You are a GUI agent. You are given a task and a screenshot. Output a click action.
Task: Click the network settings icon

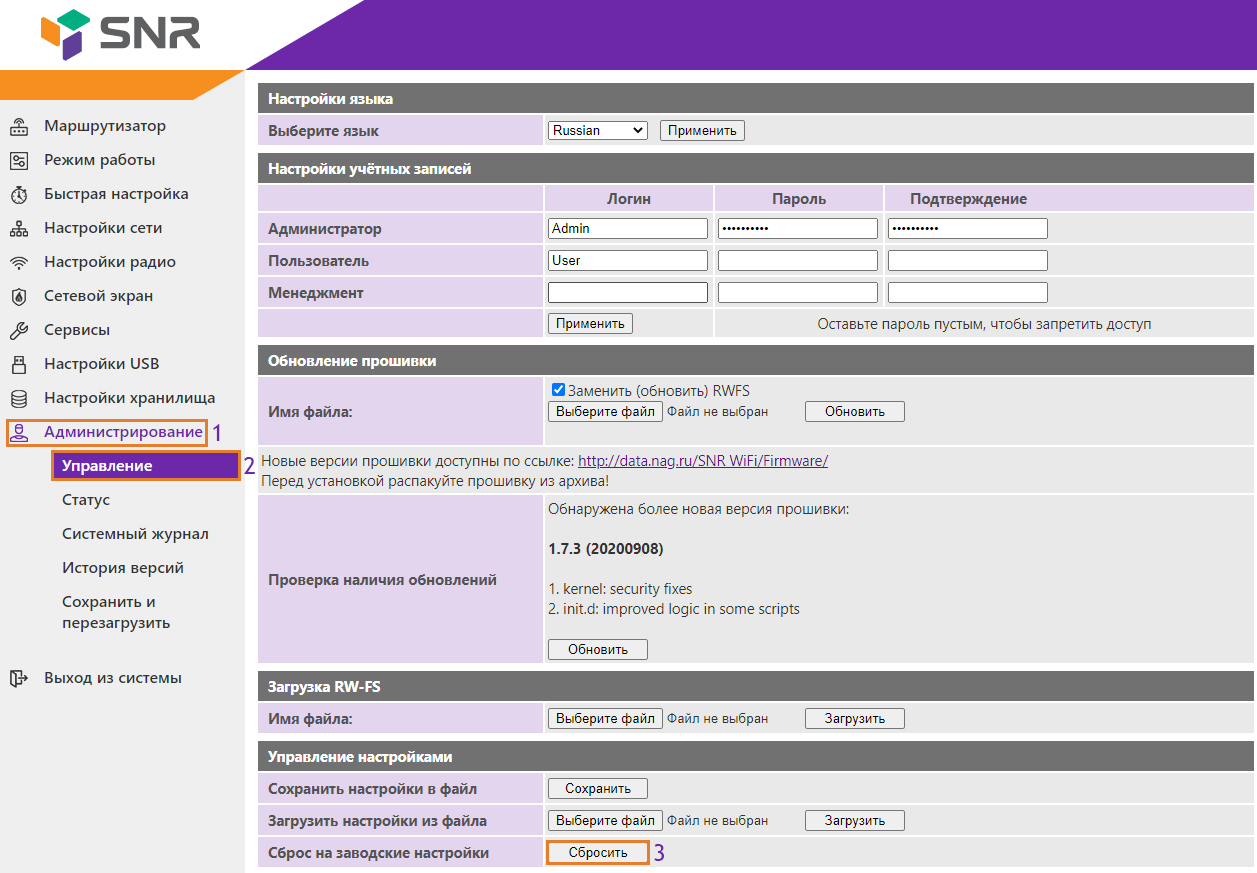[18, 229]
